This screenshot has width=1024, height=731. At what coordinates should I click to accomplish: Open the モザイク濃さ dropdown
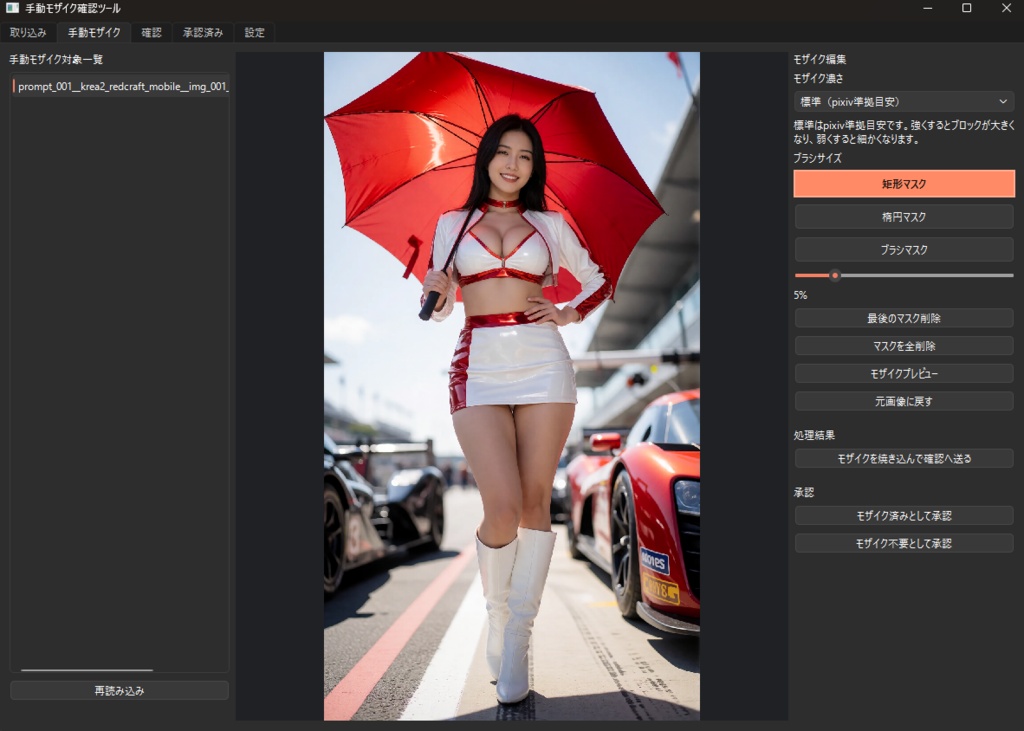(904, 102)
